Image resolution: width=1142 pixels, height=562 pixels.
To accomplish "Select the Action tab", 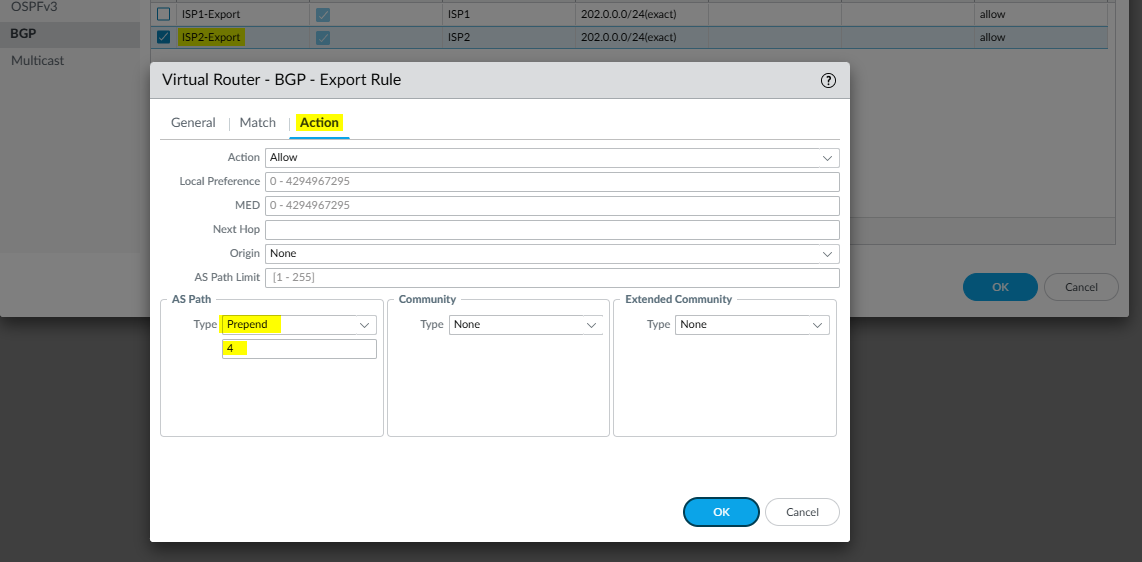I will pyautogui.click(x=319, y=122).
